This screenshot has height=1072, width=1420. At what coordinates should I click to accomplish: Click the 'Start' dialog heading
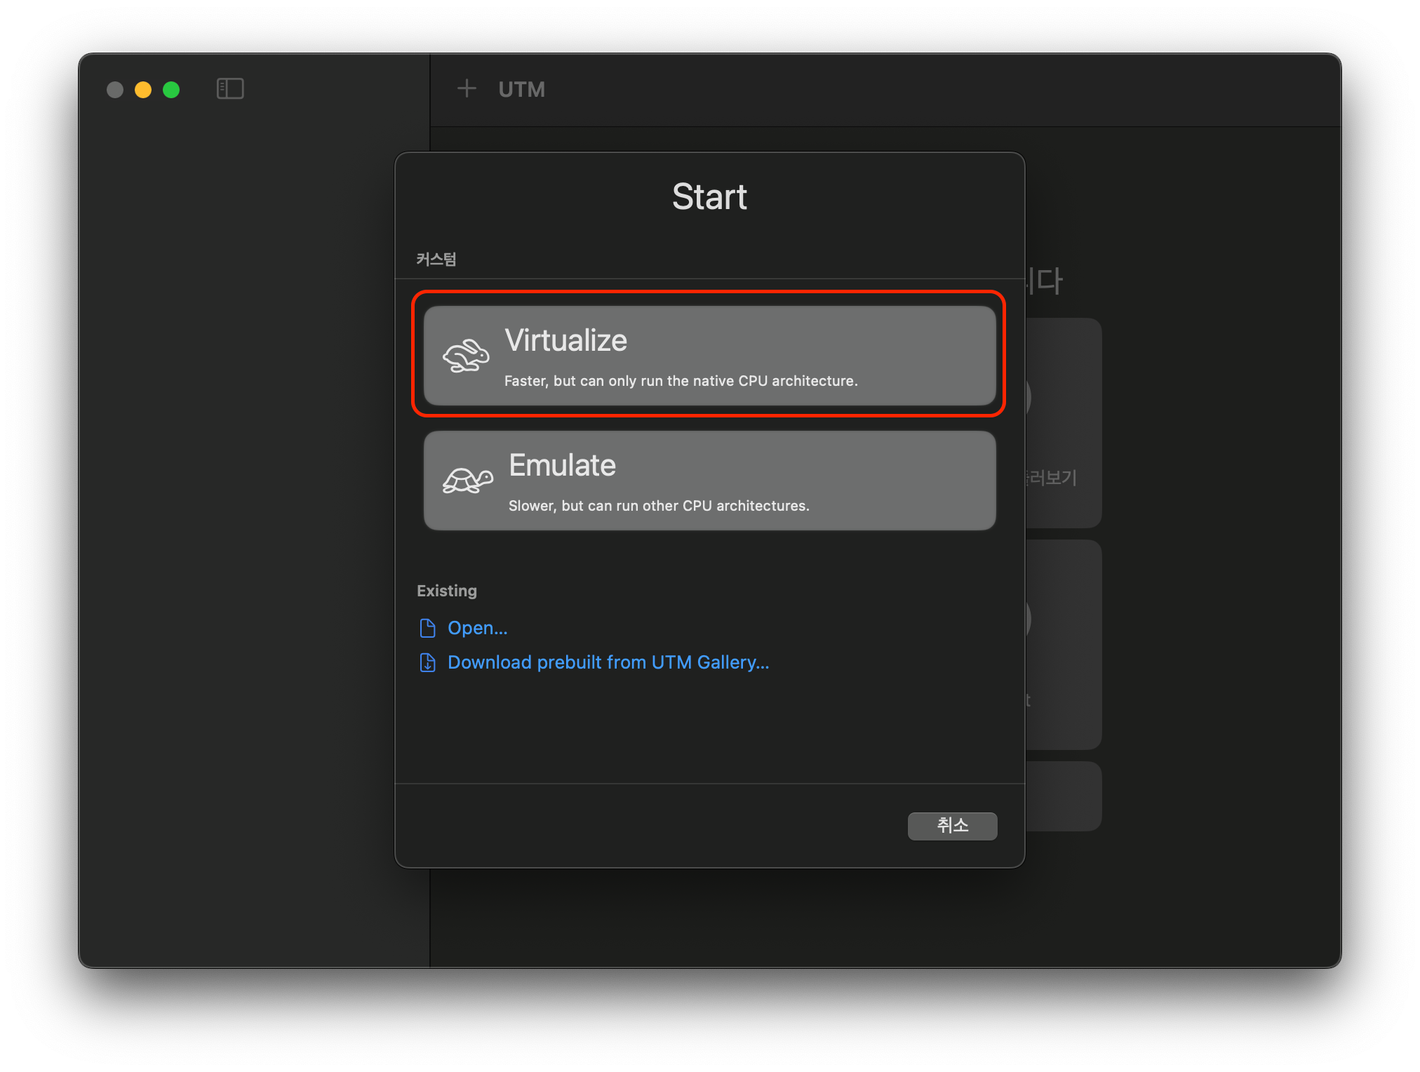[x=709, y=197]
